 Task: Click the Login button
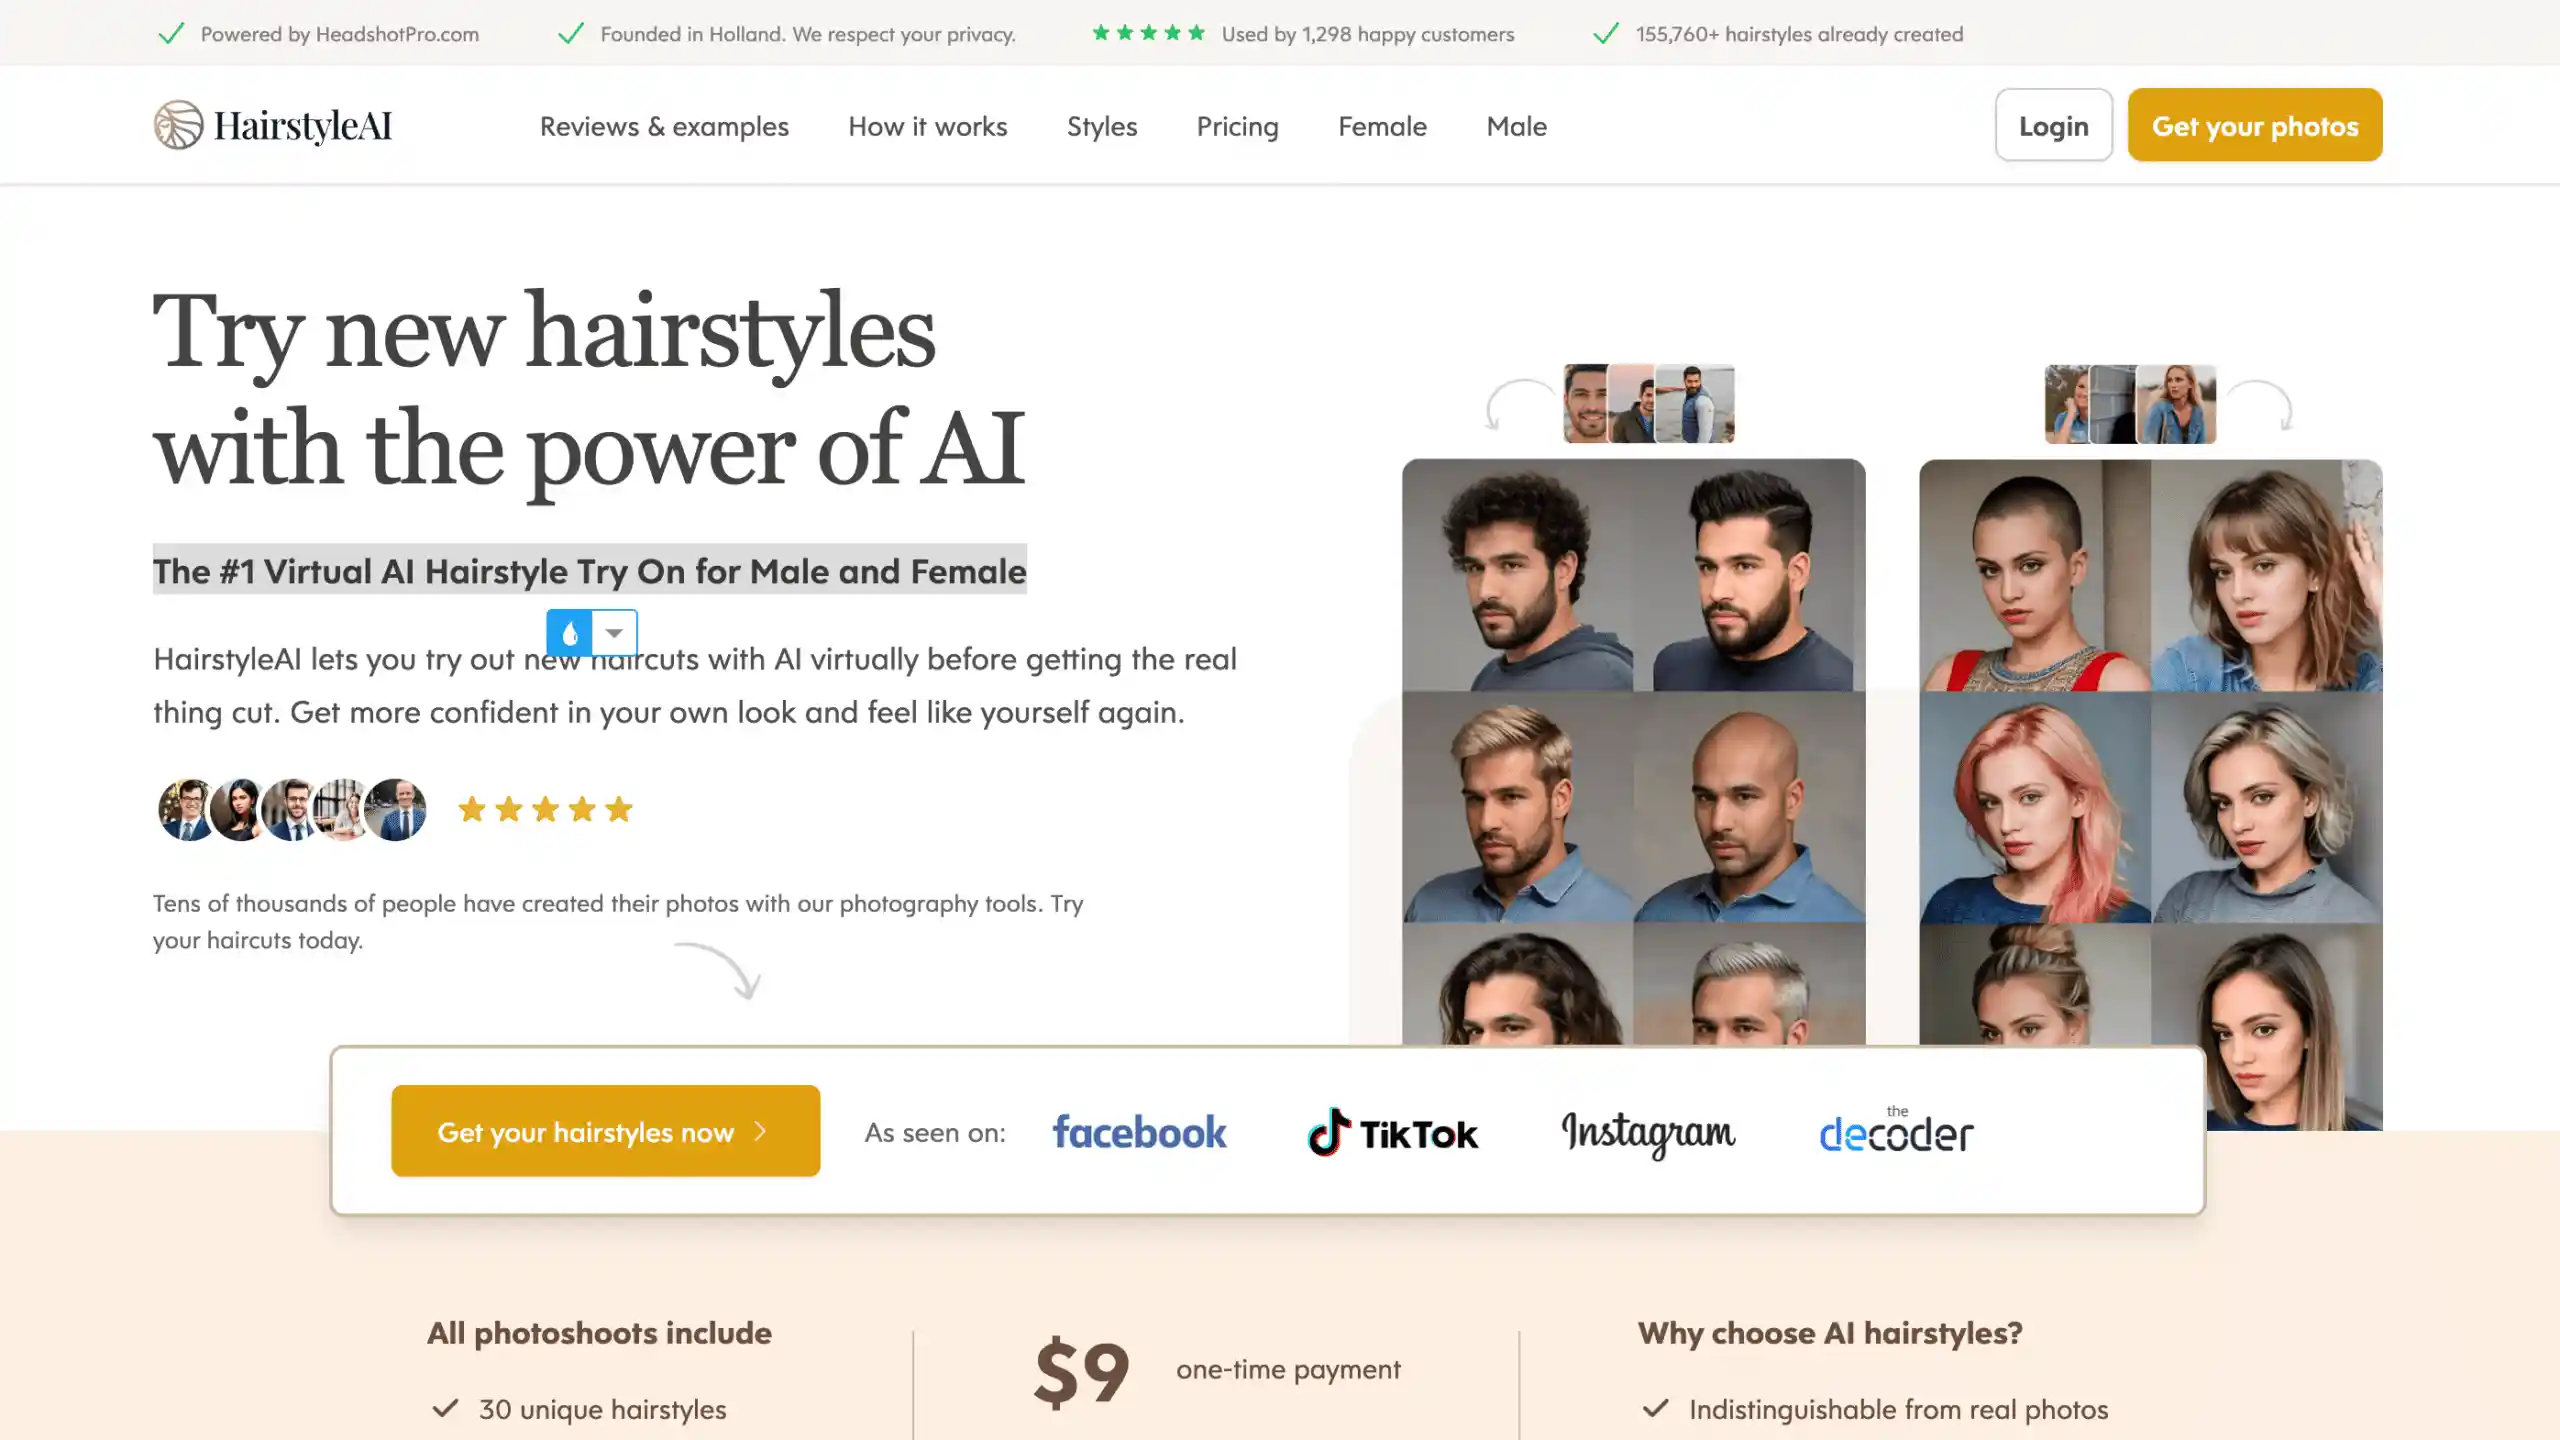coord(2053,125)
